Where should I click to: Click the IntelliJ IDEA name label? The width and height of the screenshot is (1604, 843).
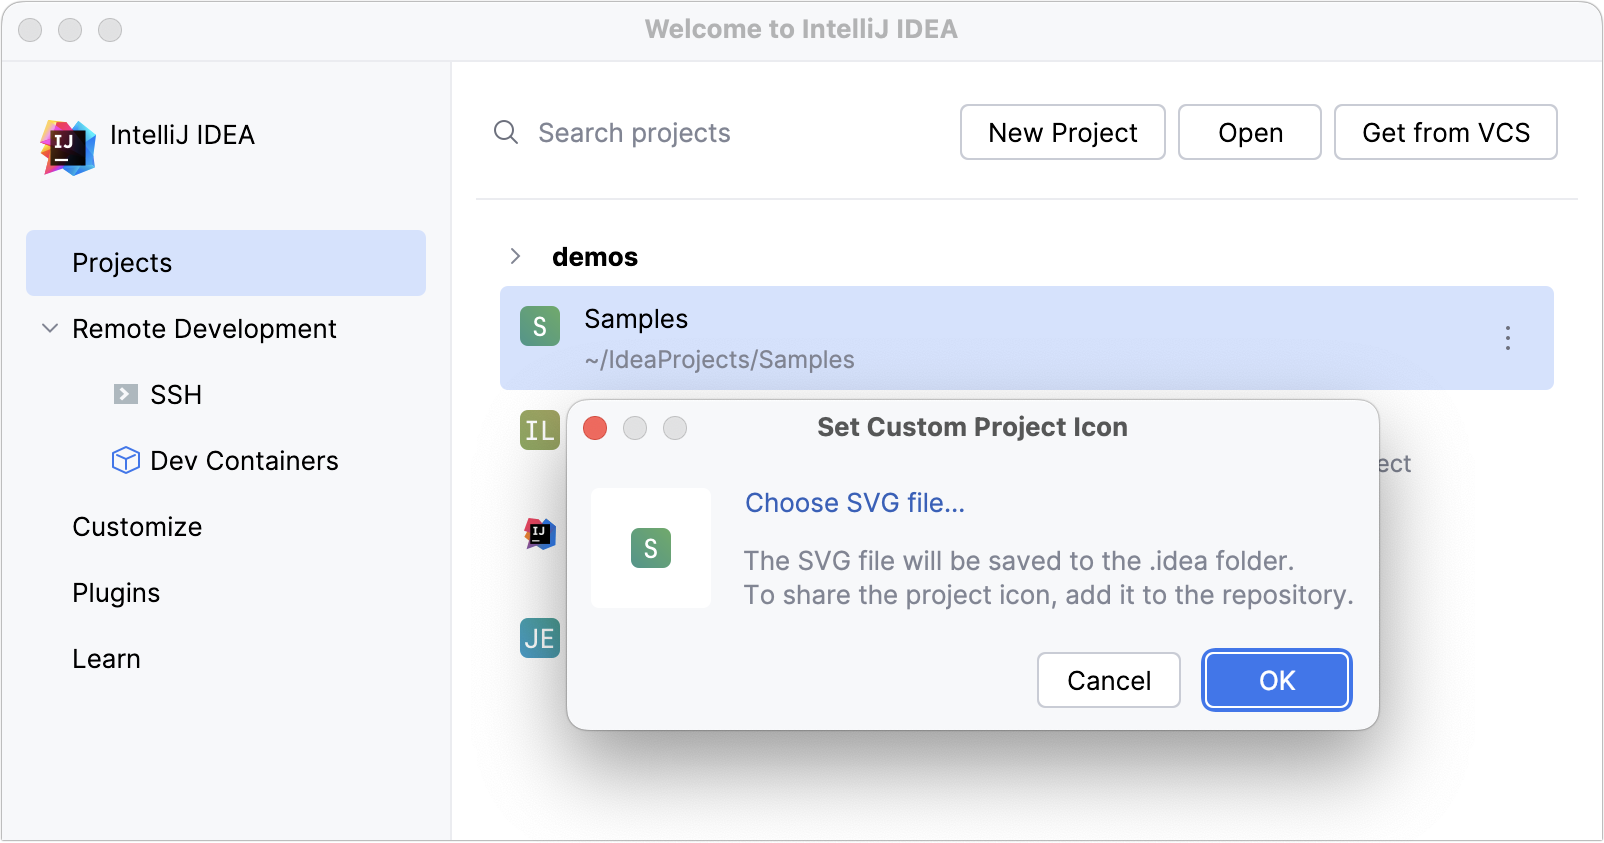pos(182,135)
